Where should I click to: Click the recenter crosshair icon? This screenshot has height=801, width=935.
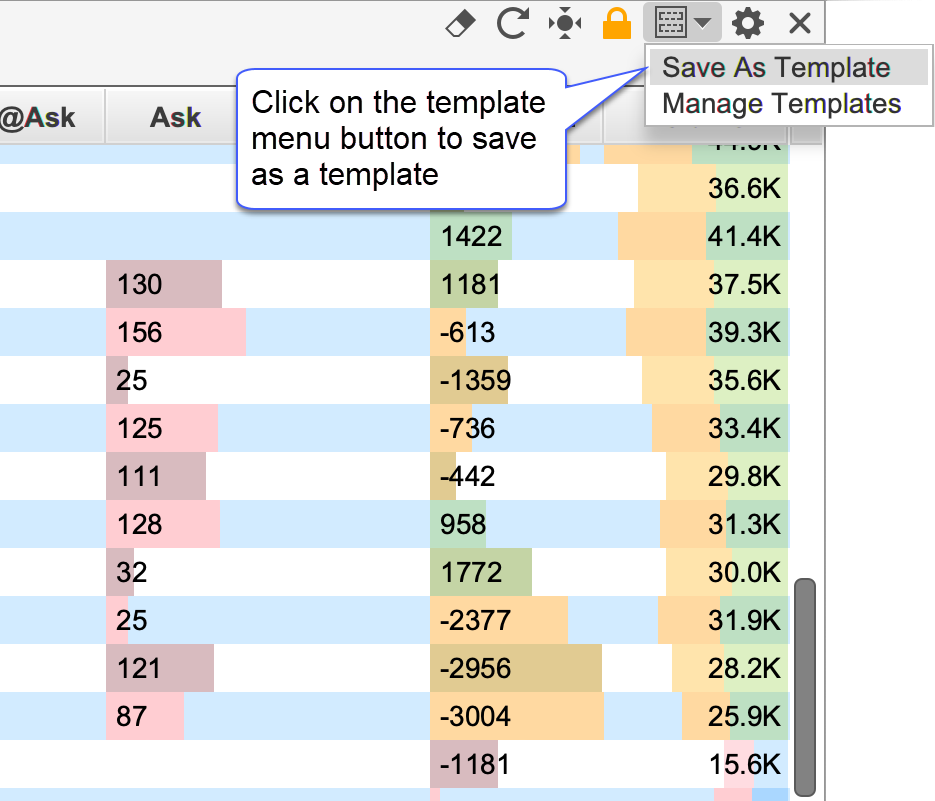pyautogui.click(x=565, y=24)
